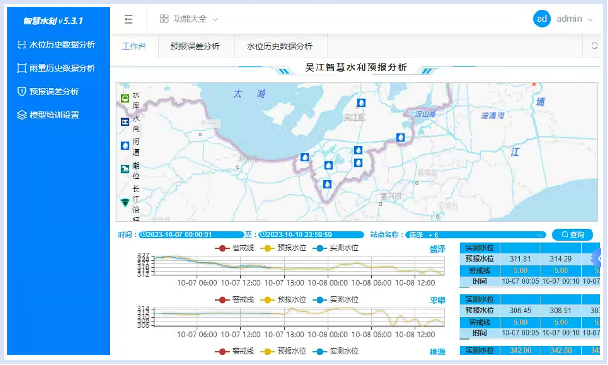Screen dimensions: 608x365
Task: Open the 功能大全 dropdown menu
Action: click(x=189, y=19)
